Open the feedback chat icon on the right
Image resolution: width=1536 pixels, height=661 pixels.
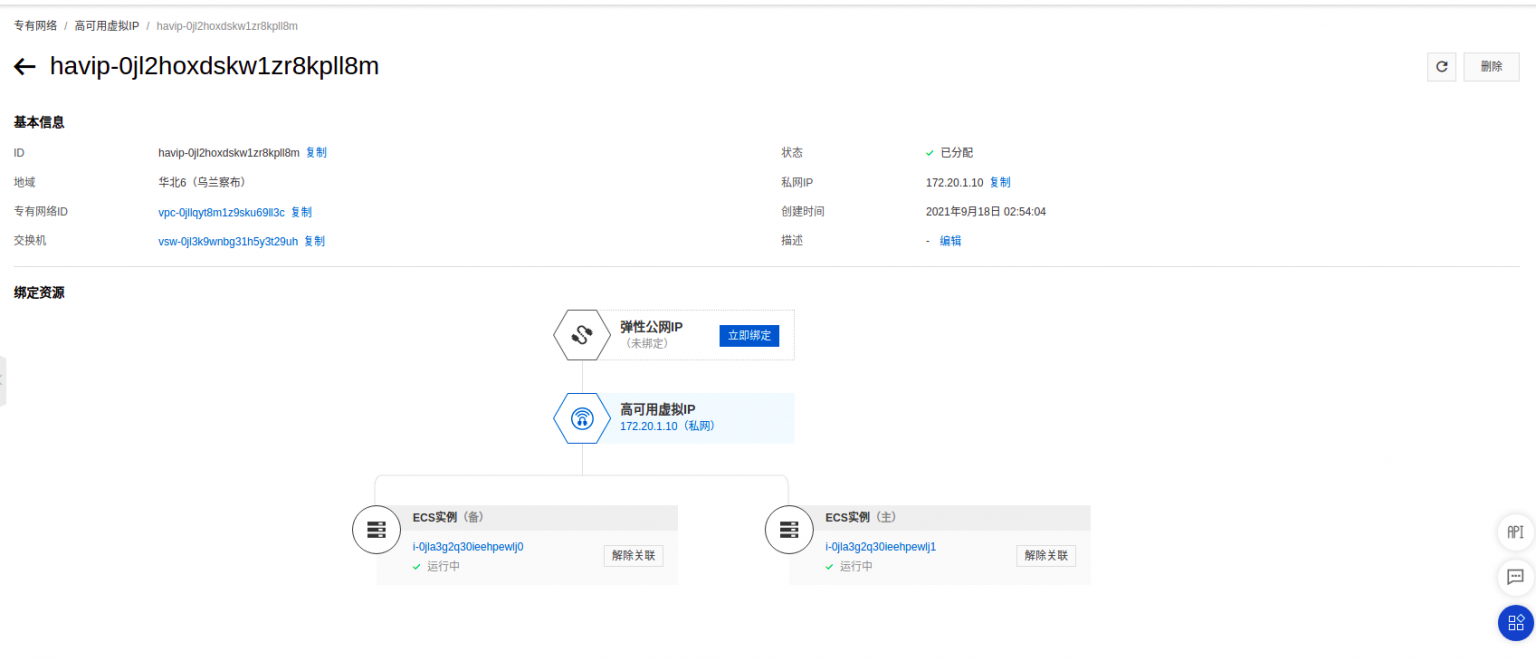1514,578
